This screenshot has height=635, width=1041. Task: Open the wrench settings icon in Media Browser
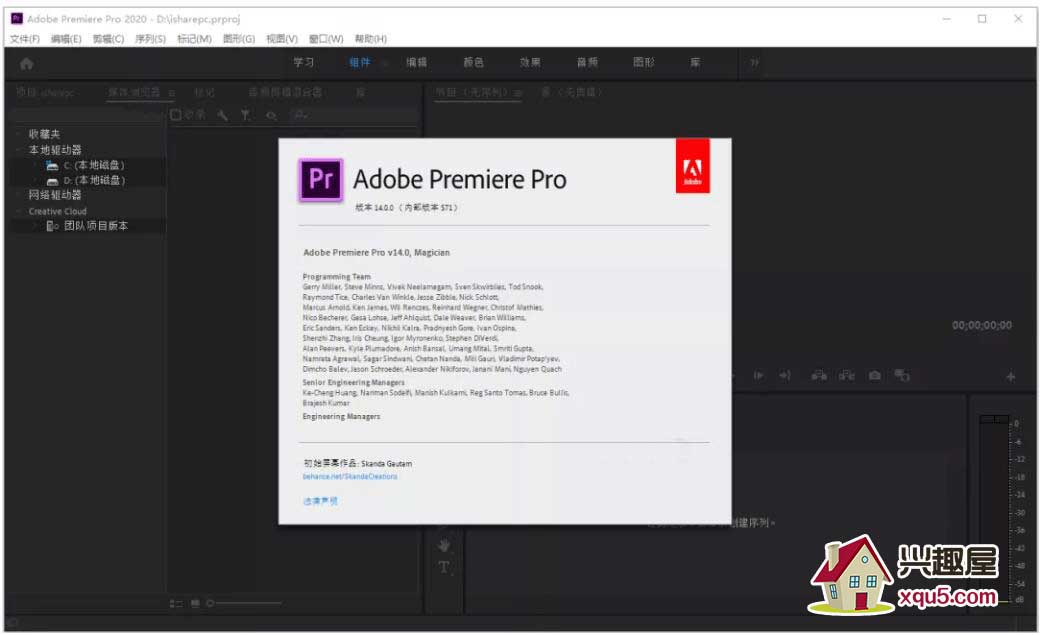coord(223,116)
